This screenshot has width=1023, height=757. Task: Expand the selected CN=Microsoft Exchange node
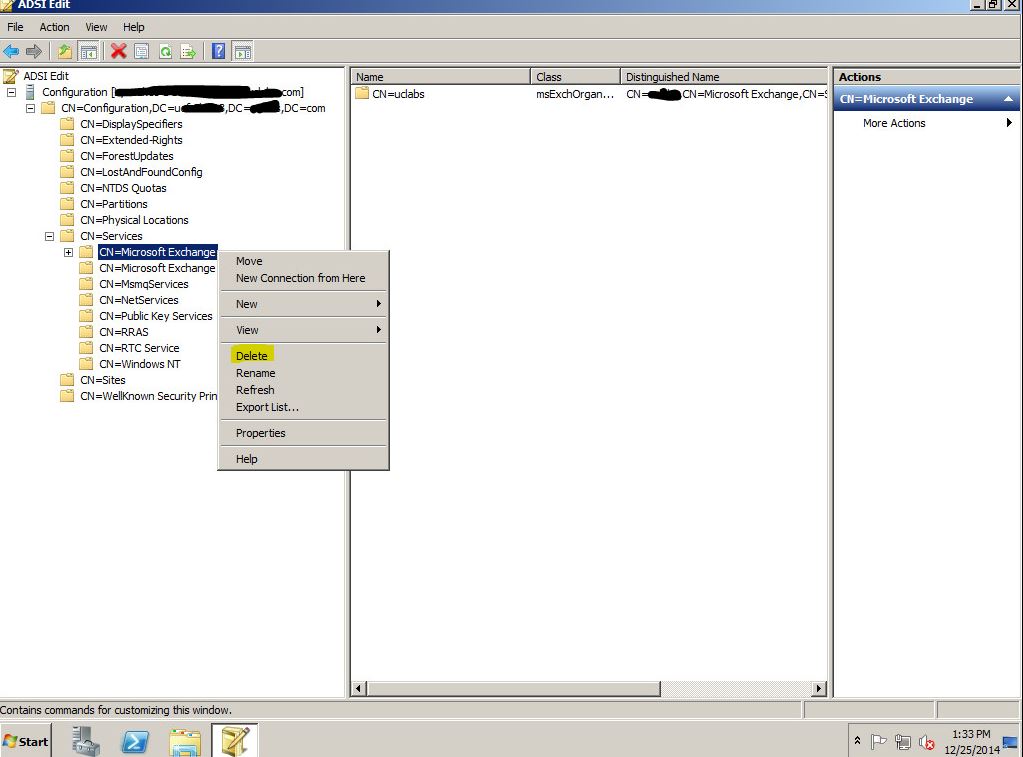tap(69, 252)
